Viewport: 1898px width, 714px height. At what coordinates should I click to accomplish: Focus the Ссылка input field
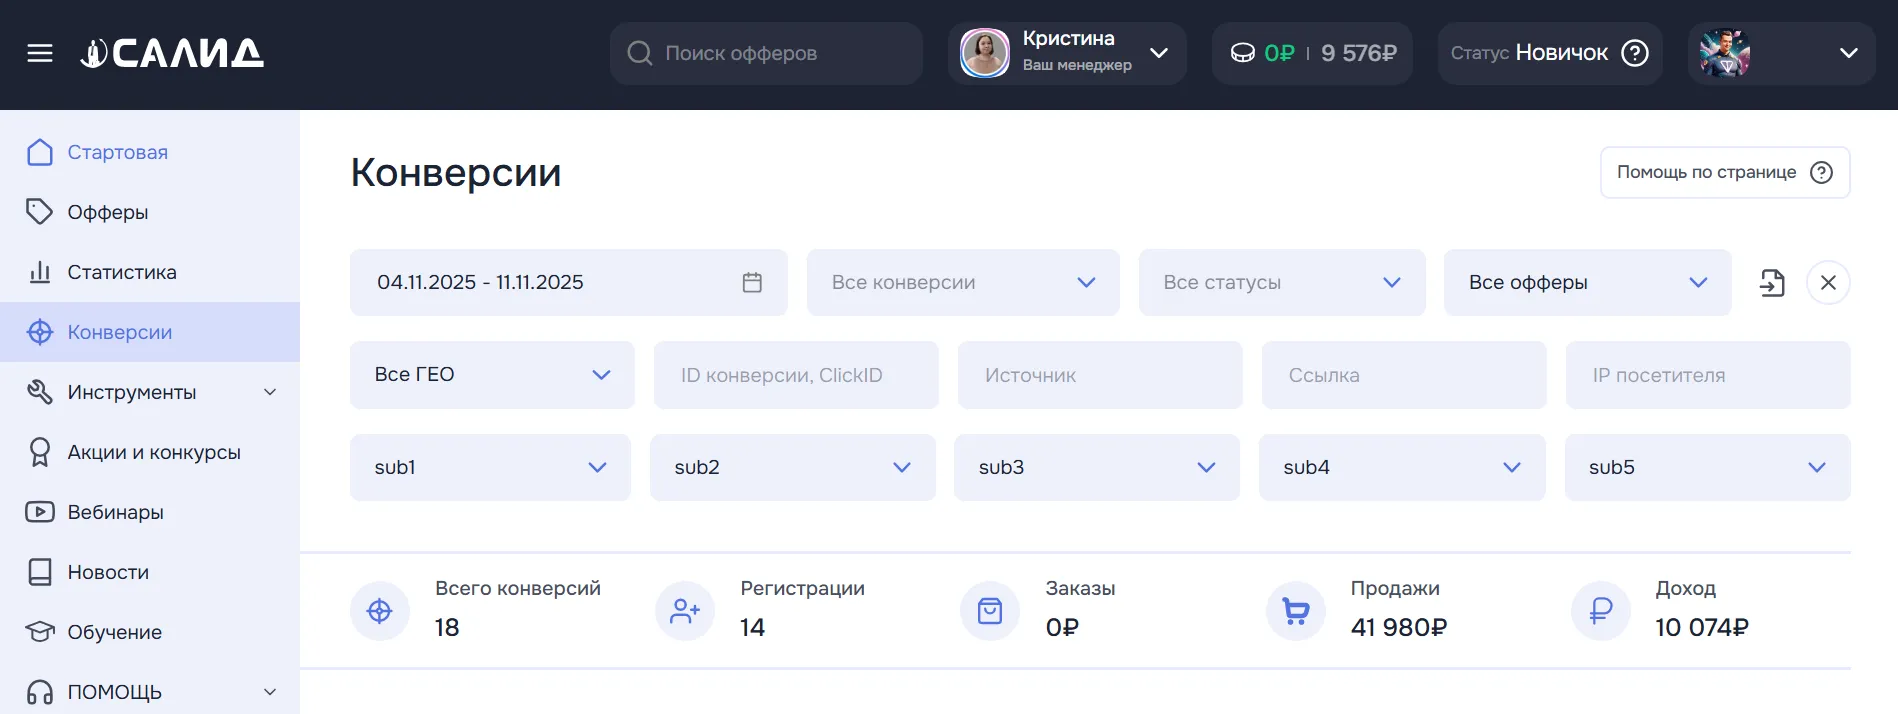(1404, 375)
